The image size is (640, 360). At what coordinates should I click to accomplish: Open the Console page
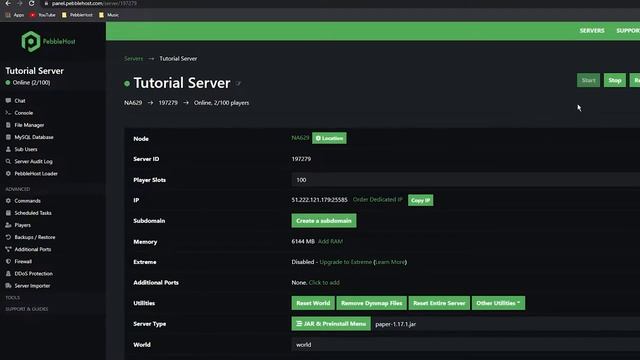pyautogui.click(x=24, y=113)
